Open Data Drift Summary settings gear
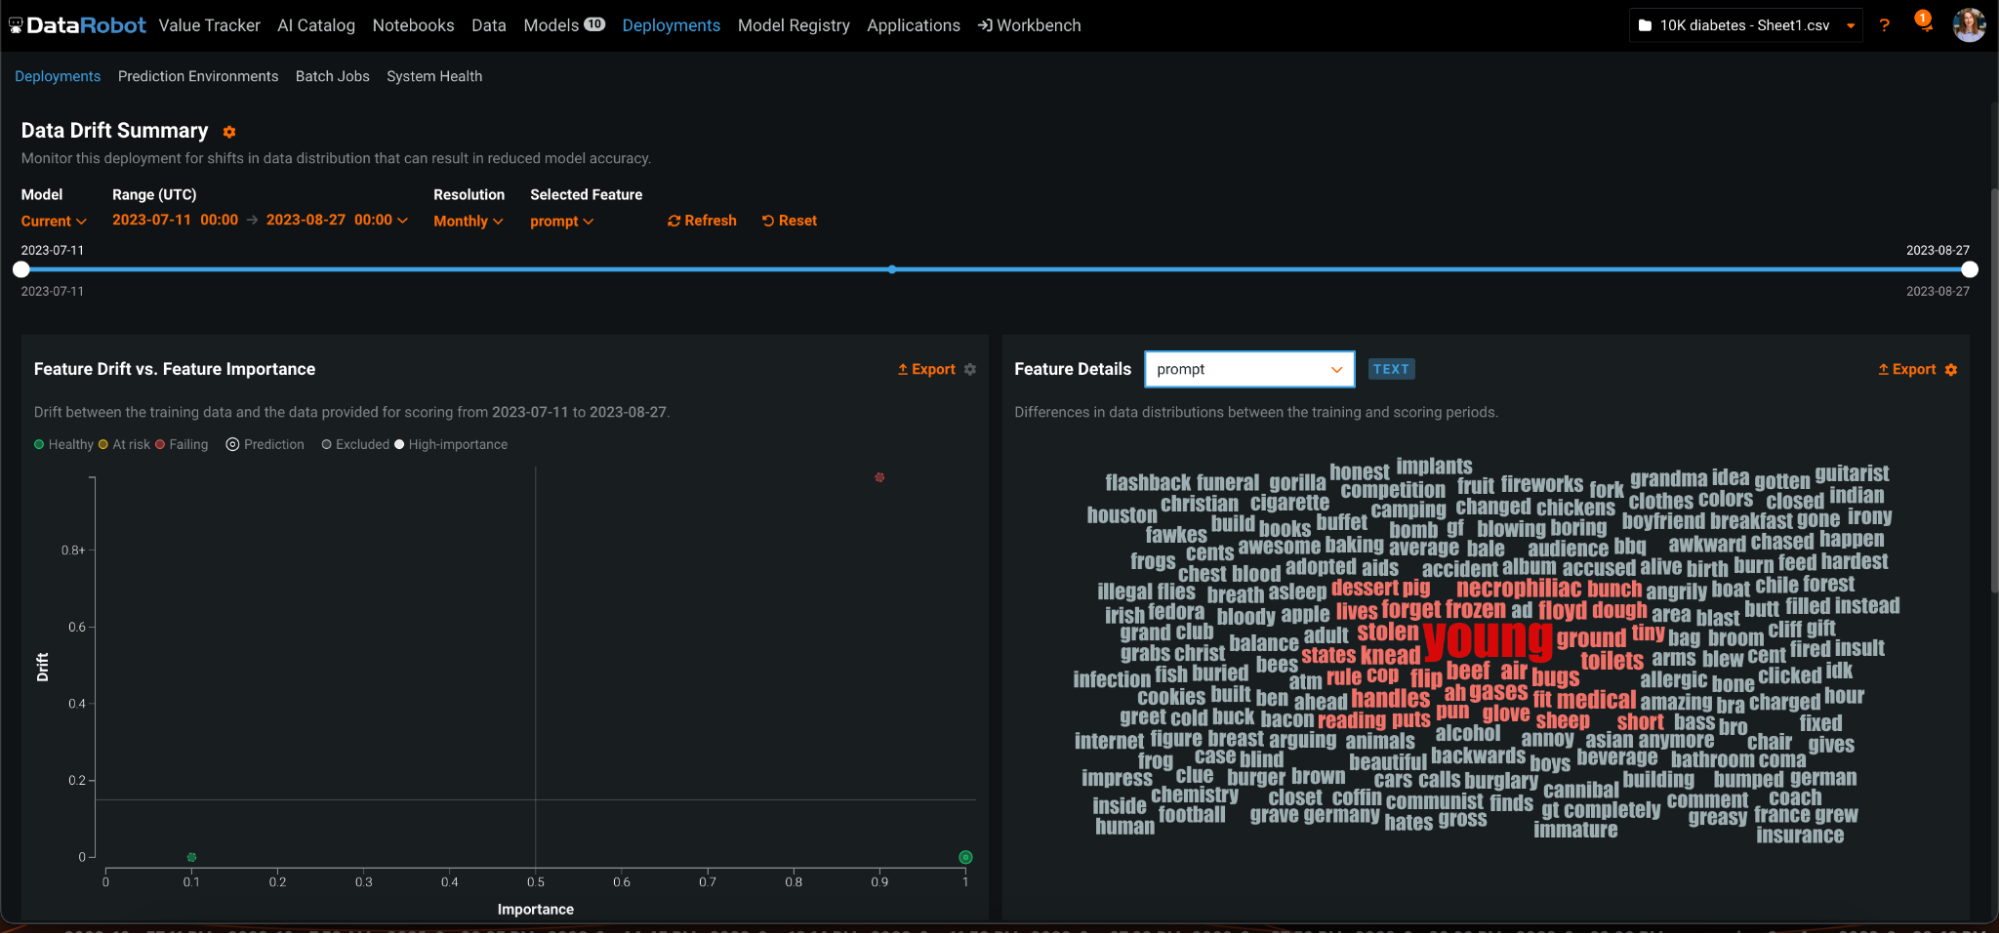 pyautogui.click(x=229, y=132)
